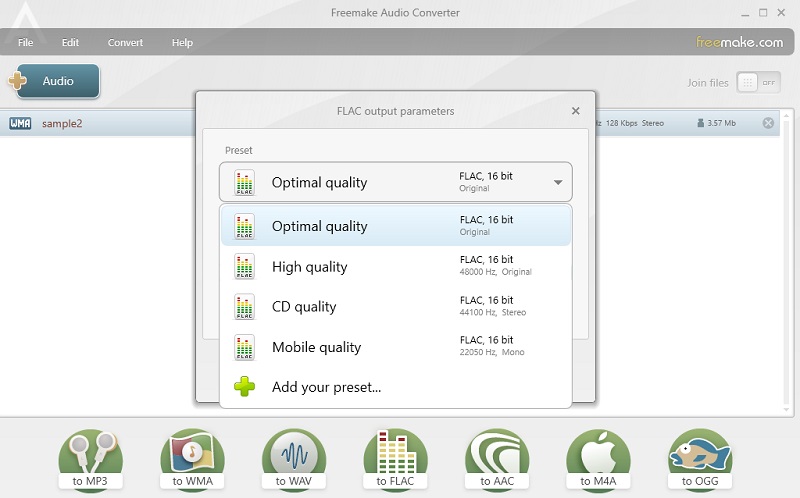Click Add your preset option

(x=326, y=387)
